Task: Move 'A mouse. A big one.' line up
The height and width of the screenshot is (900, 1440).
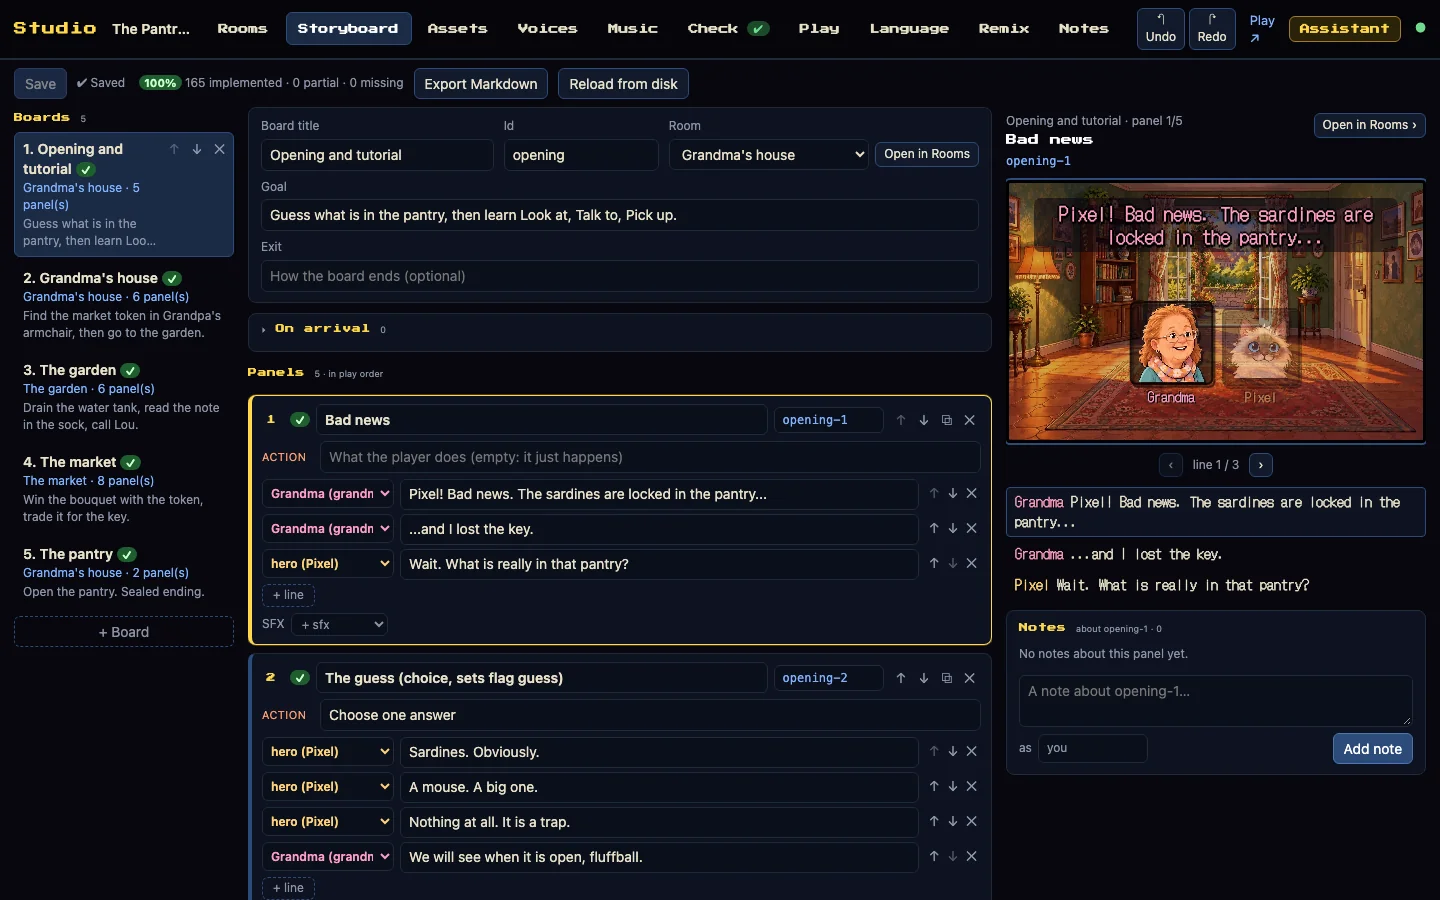Action: (x=934, y=786)
